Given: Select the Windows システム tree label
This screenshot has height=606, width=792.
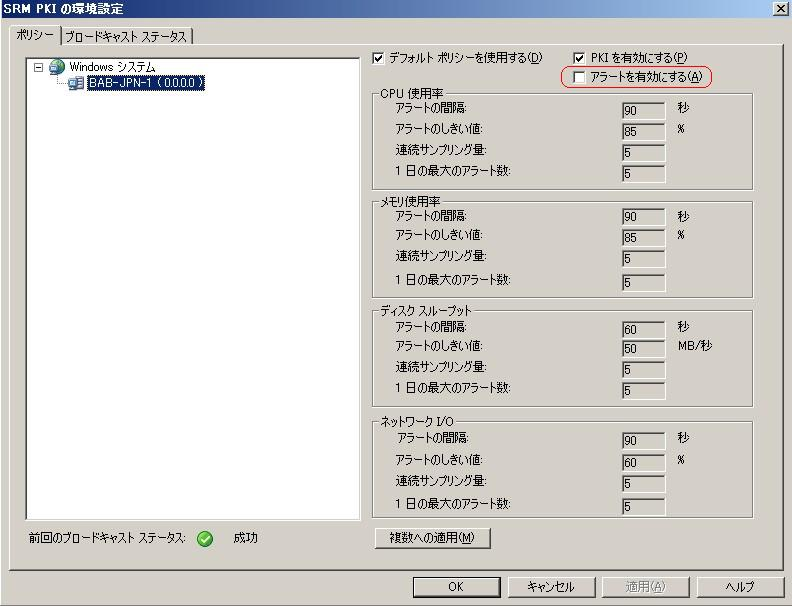Looking at the screenshot, I should pyautogui.click(x=112, y=67).
